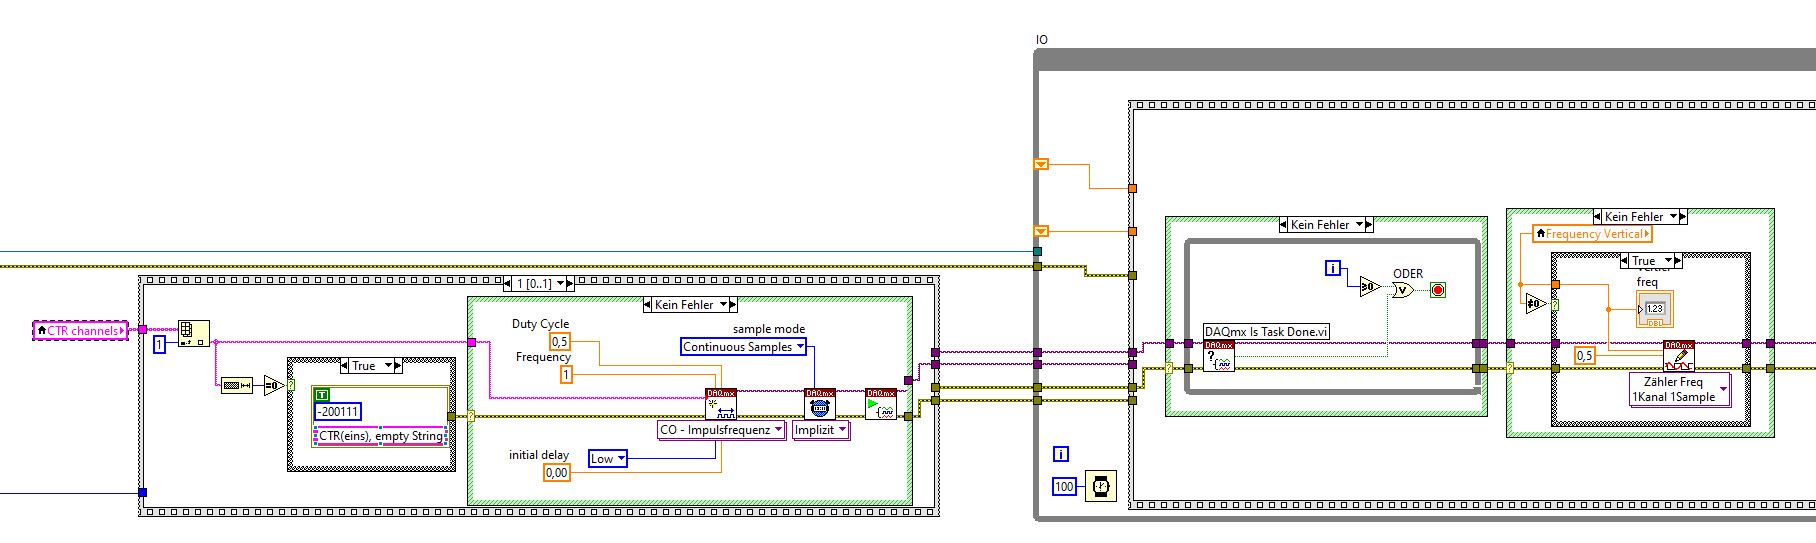Select the Index Array node beside CTR channels
Image resolution: width=1816 pixels, height=543 pixels.
click(x=194, y=333)
